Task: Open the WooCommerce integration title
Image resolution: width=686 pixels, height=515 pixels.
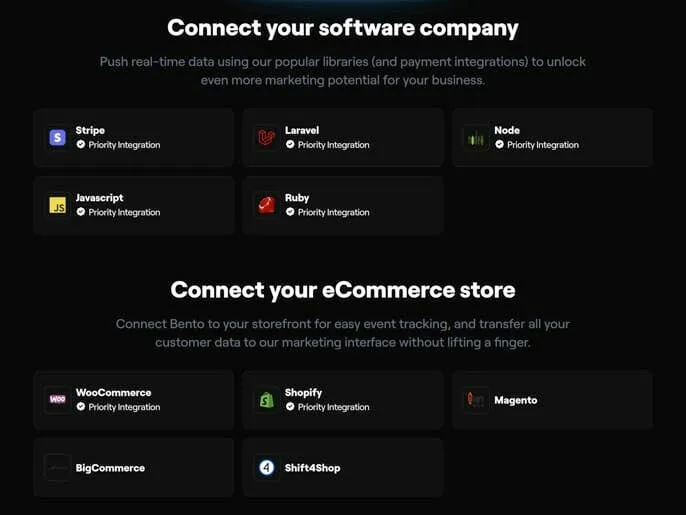Action: click(x=114, y=393)
